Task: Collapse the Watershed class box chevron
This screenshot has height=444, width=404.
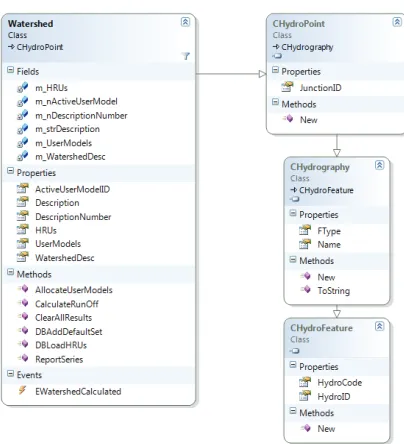Action: tap(185, 22)
